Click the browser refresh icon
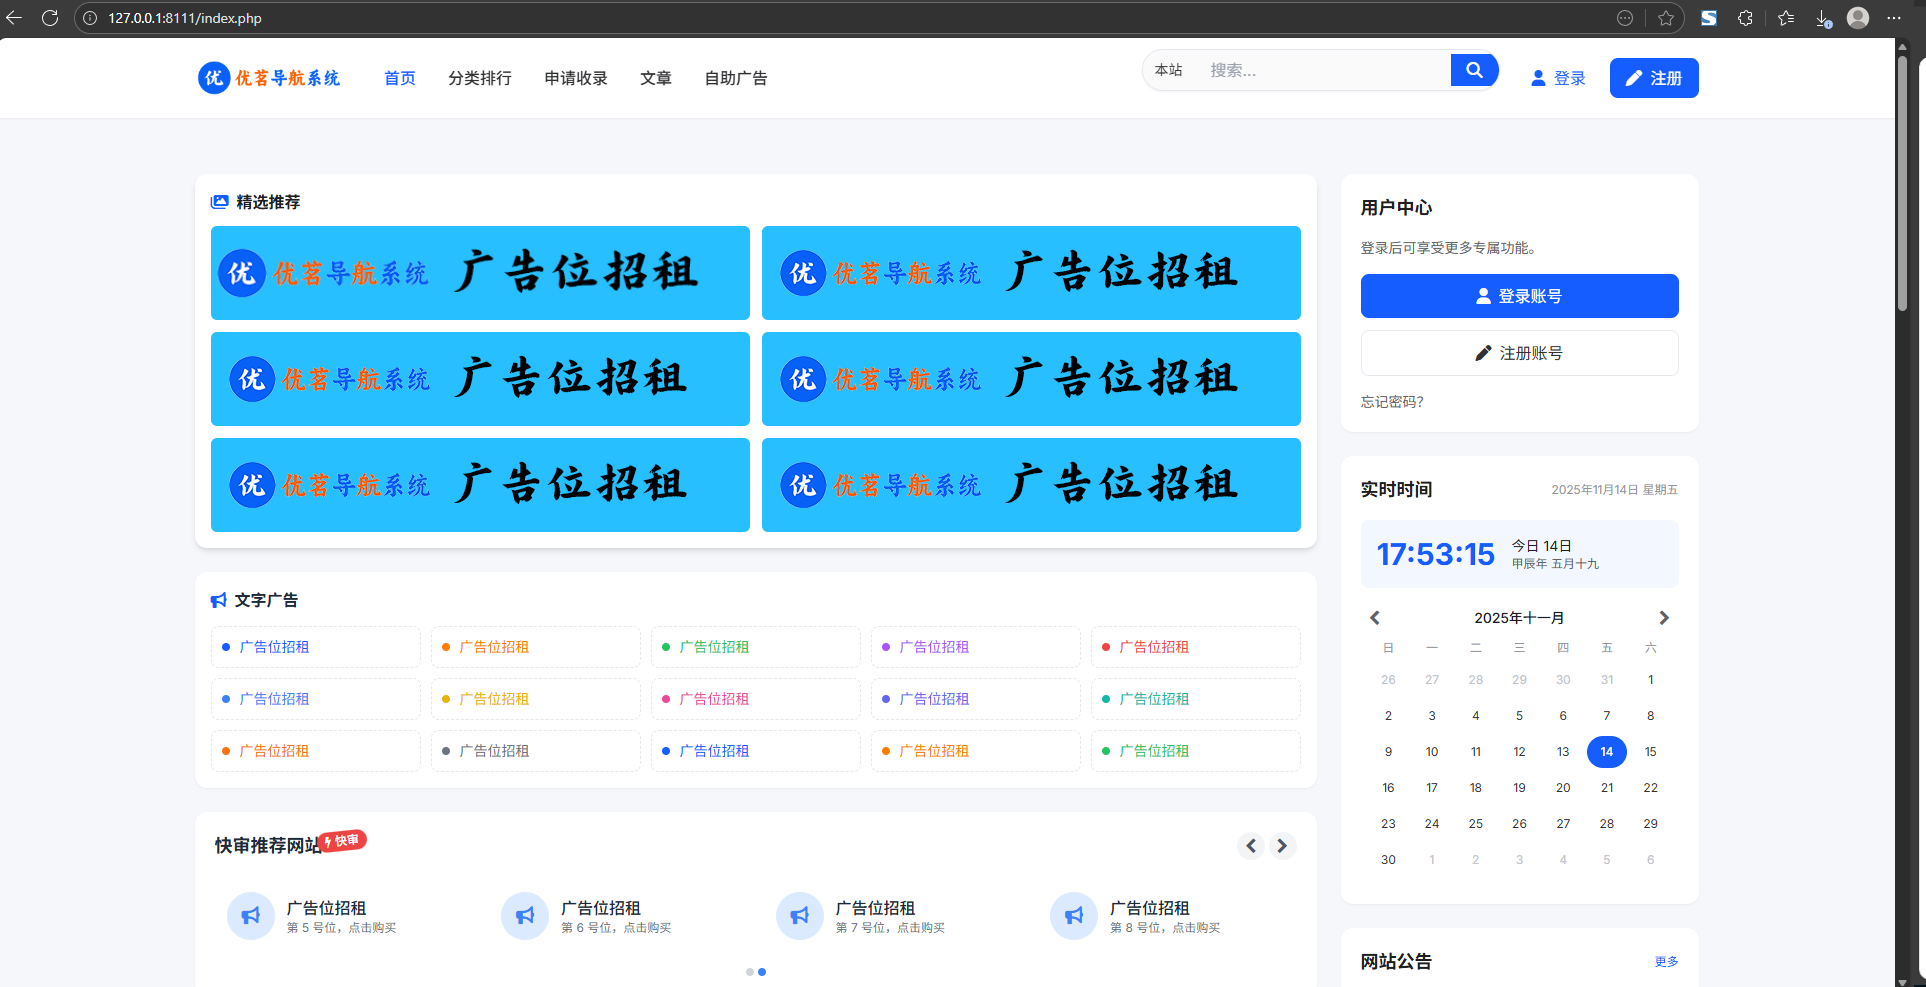The height and width of the screenshot is (987, 1926). pos(50,17)
